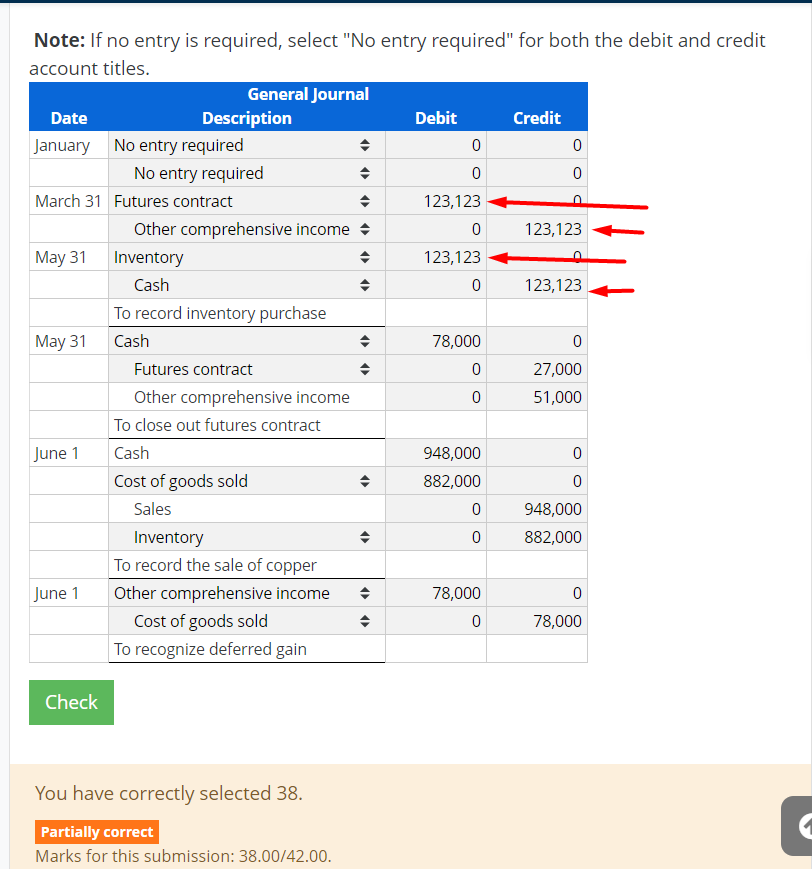Open indented Cash credit dropdown under Inventory
The width and height of the screenshot is (812, 869).
coord(247,285)
